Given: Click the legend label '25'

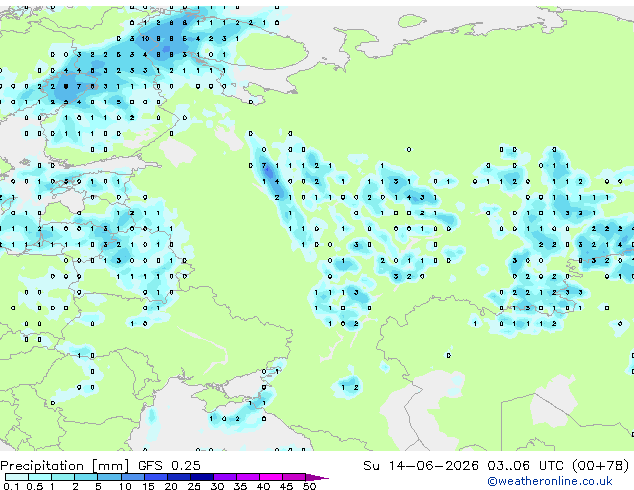Looking at the screenshot, I should click(x=194, y=486).
